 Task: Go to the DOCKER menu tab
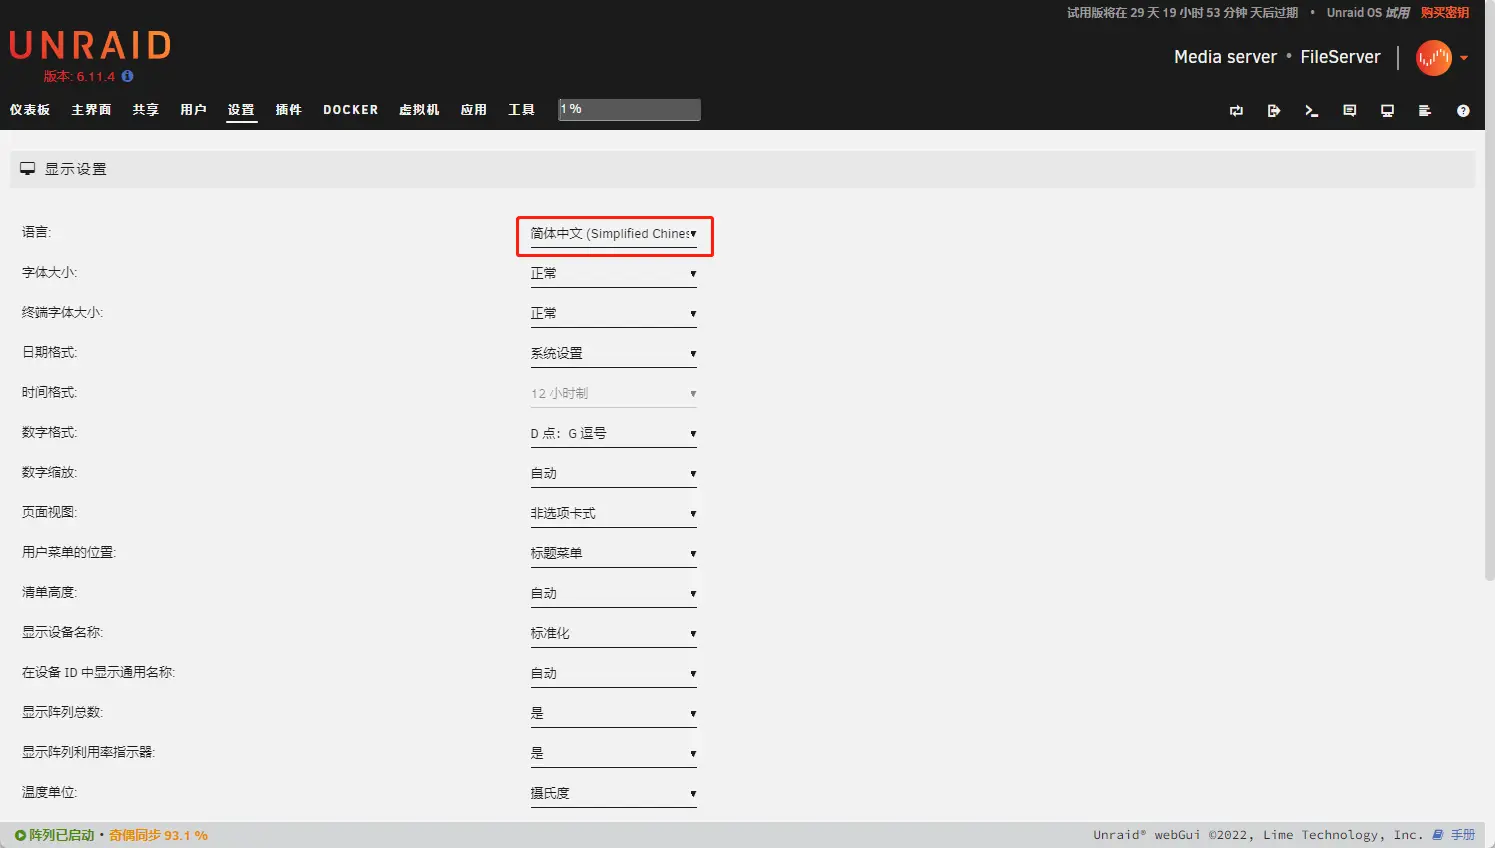tap(350, 110)
